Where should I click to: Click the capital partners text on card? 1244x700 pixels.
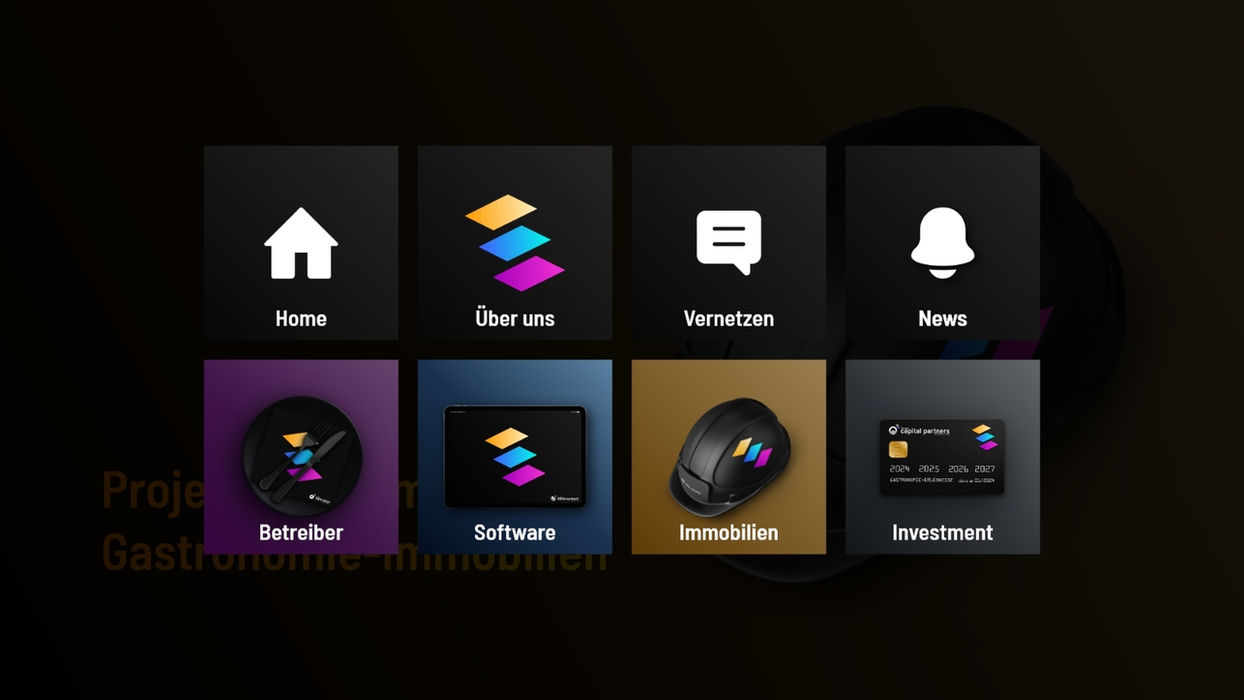[x=925, y=430]
